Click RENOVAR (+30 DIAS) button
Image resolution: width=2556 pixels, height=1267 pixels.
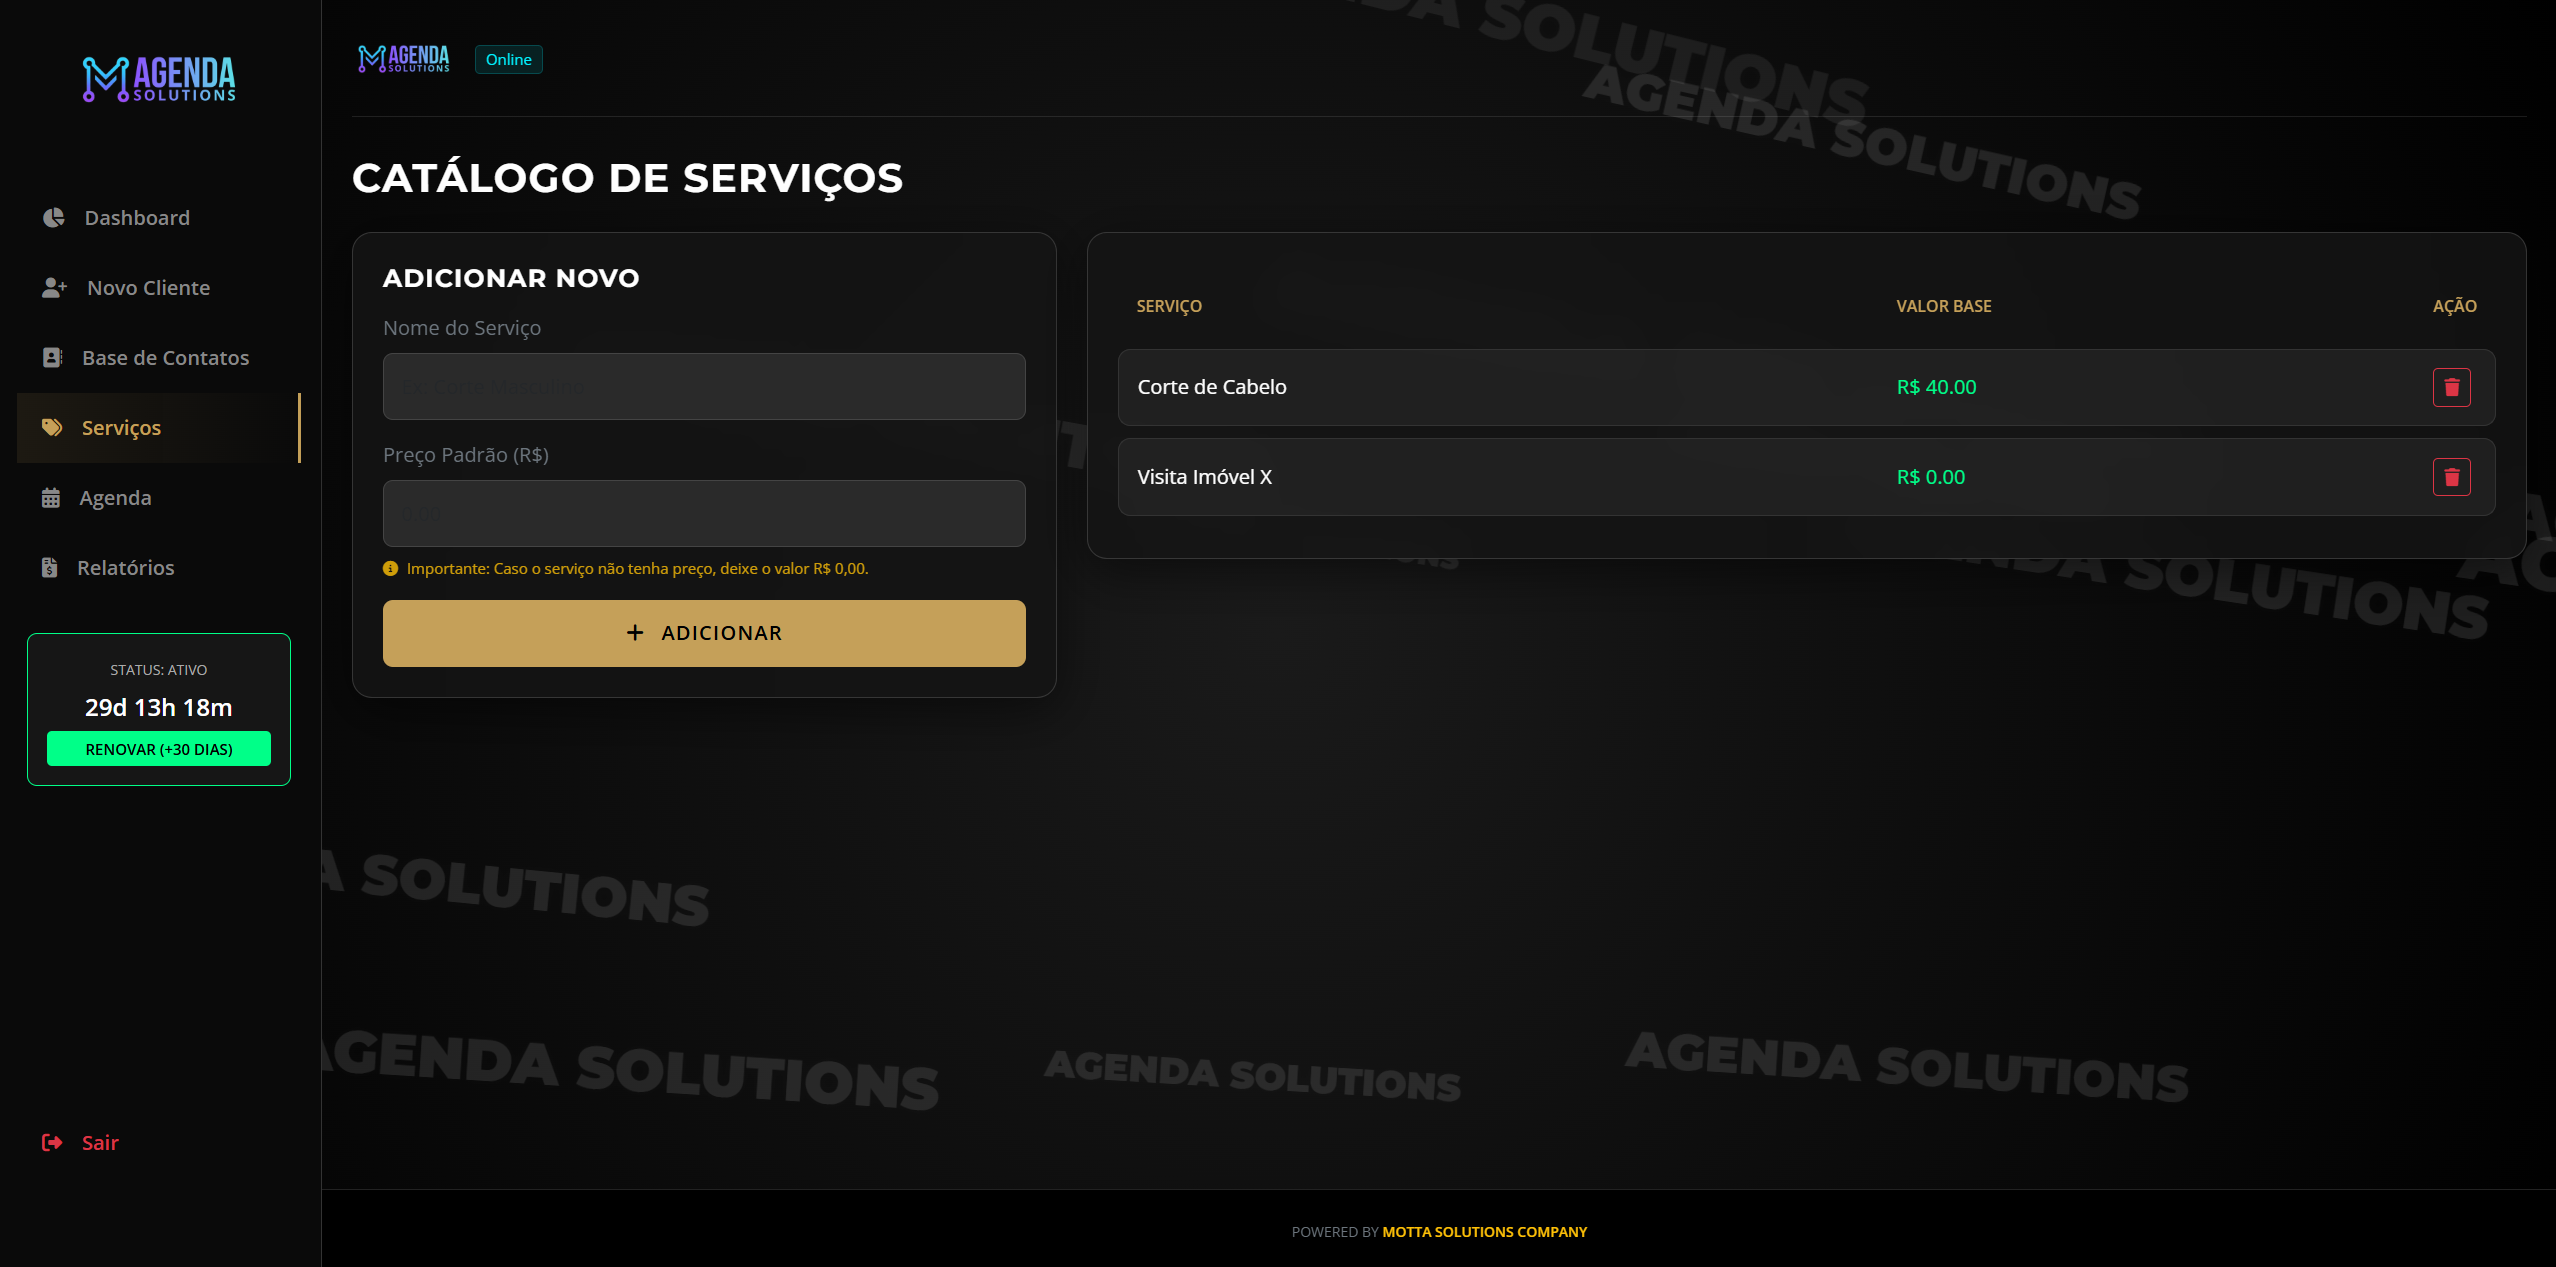tap(159, 749)
